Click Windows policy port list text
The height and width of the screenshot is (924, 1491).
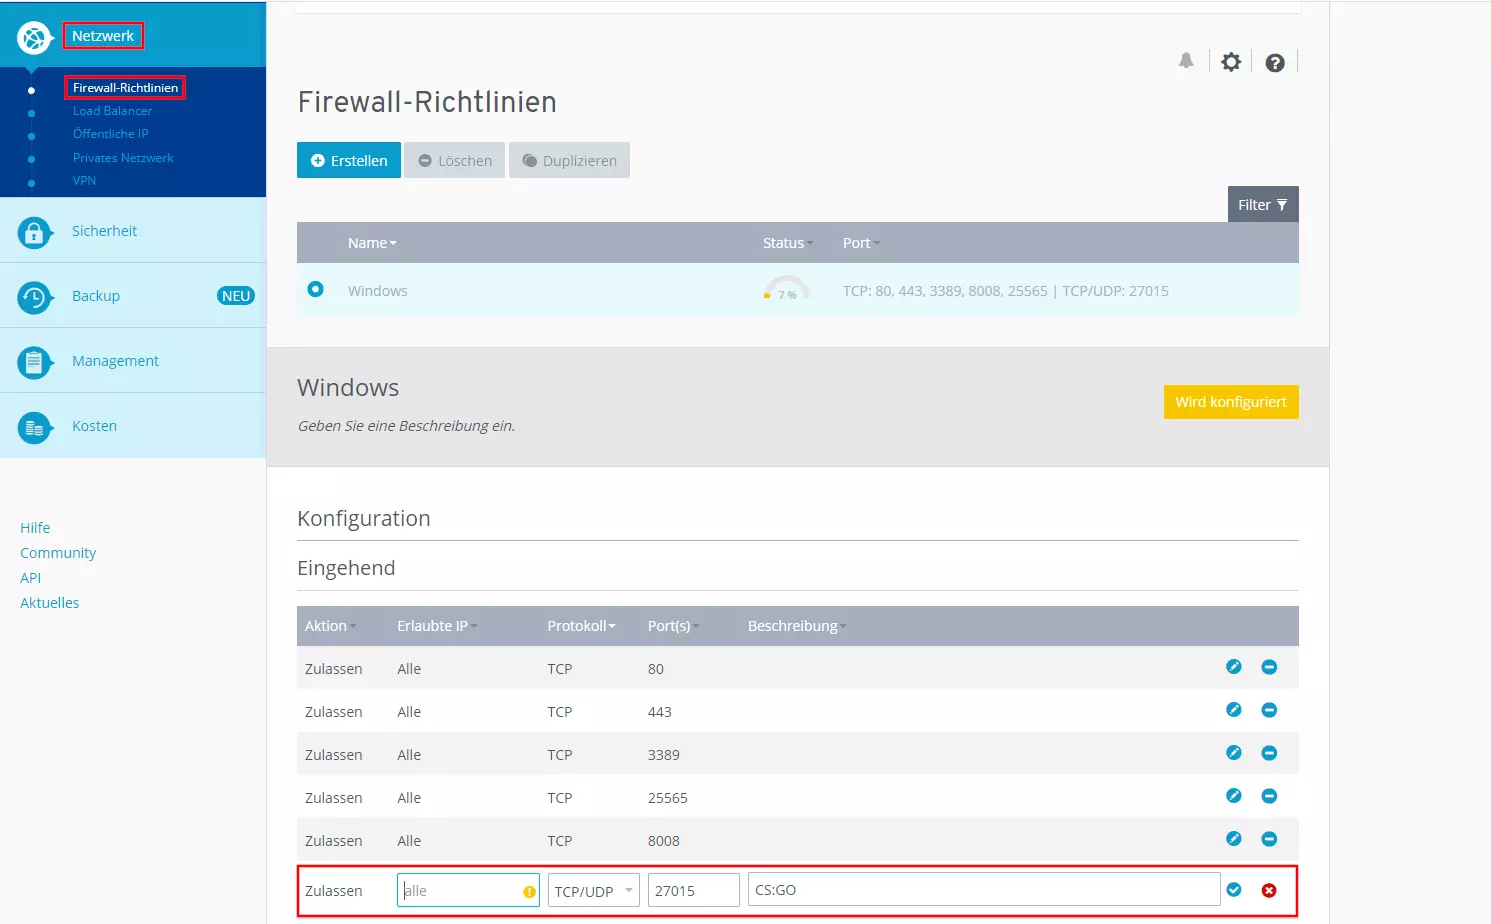[1005, 291]
